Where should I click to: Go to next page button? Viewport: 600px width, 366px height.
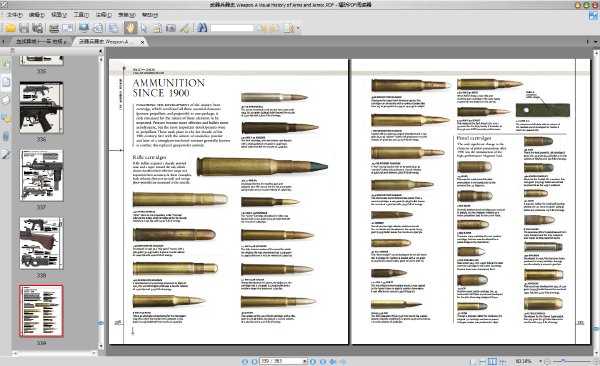pos(313,361)
